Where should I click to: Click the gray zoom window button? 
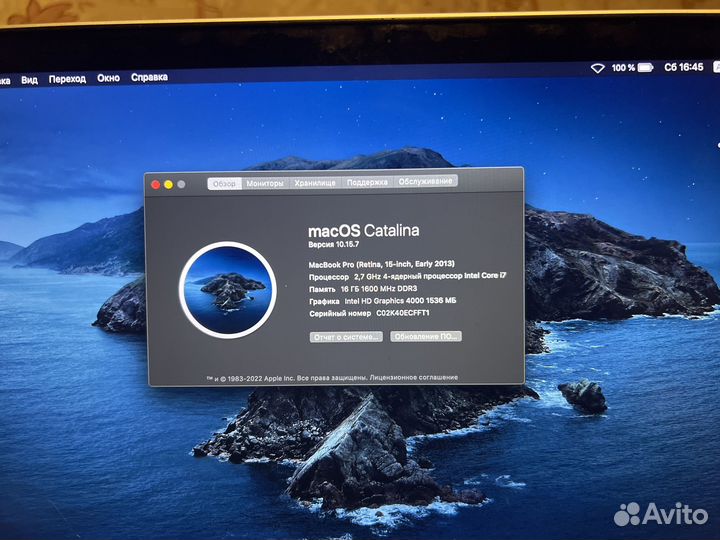click(181, 184)
